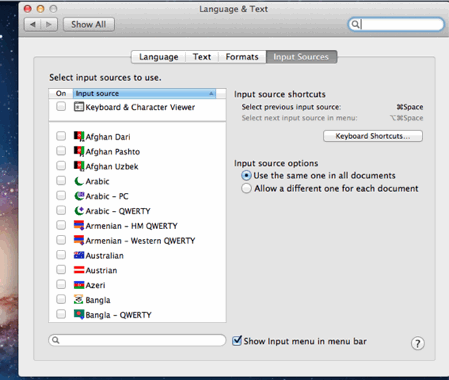449x380 pixels.
Task: Tick the Armenian – HM QWERTY checkbox
Action: 61,225
